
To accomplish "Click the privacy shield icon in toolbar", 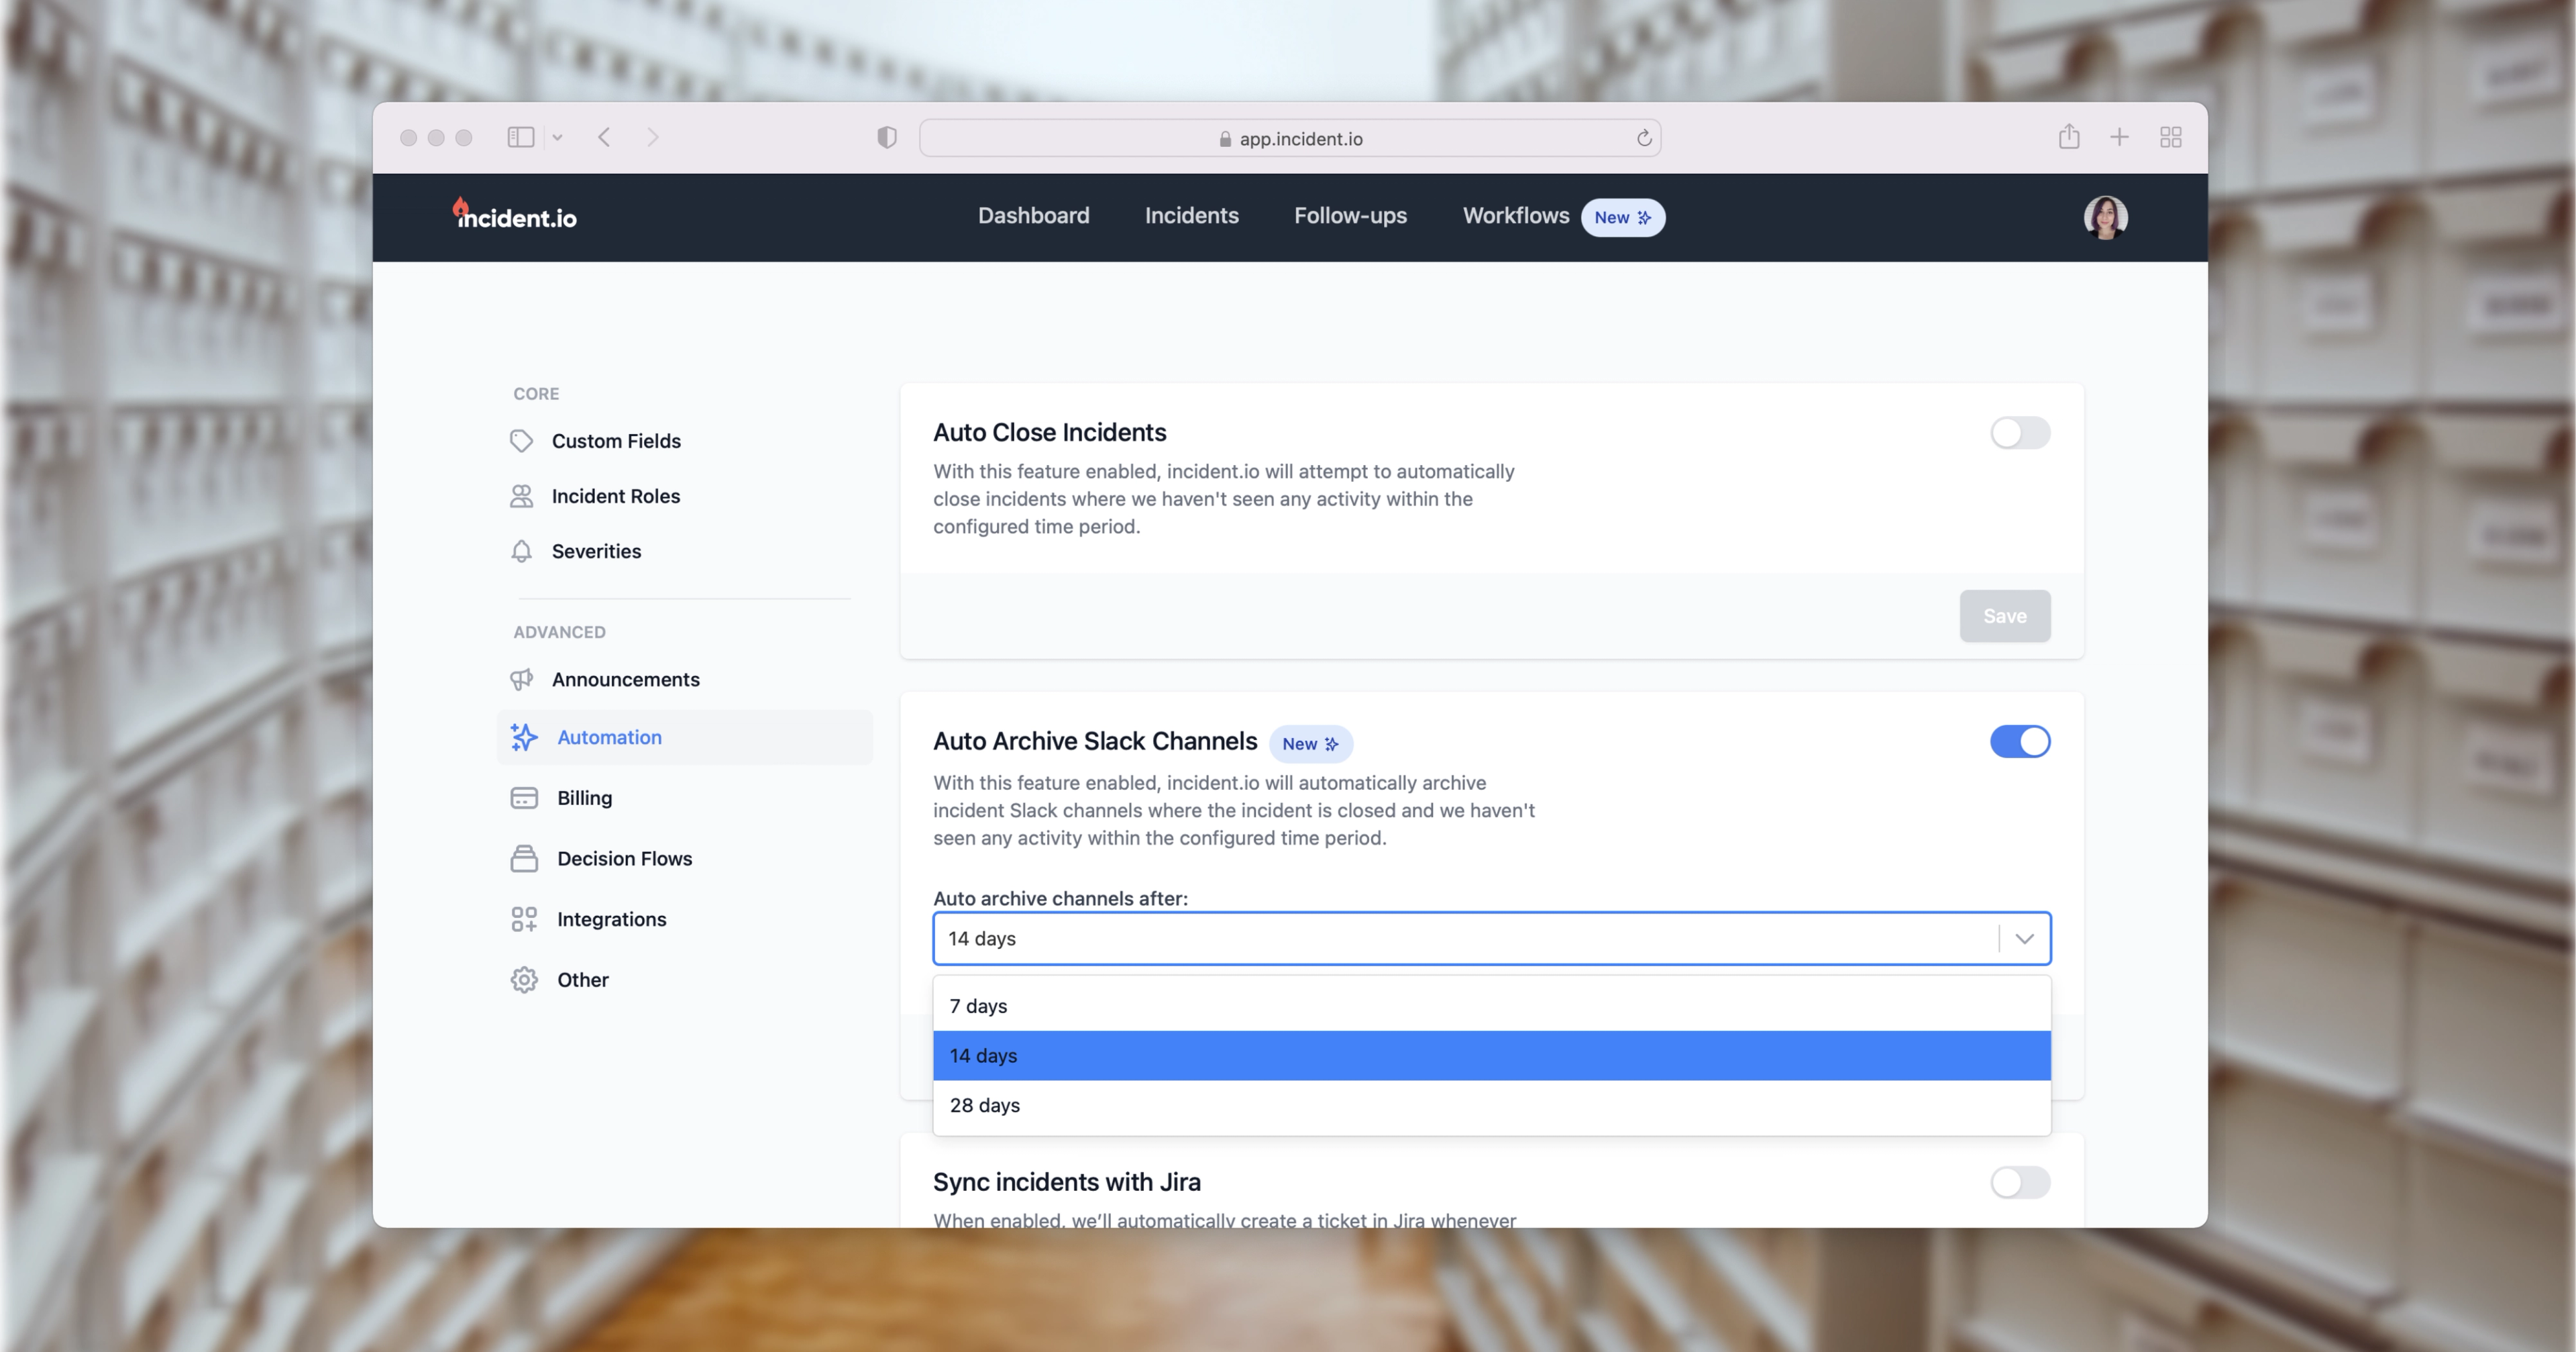I will click(886, 137).
